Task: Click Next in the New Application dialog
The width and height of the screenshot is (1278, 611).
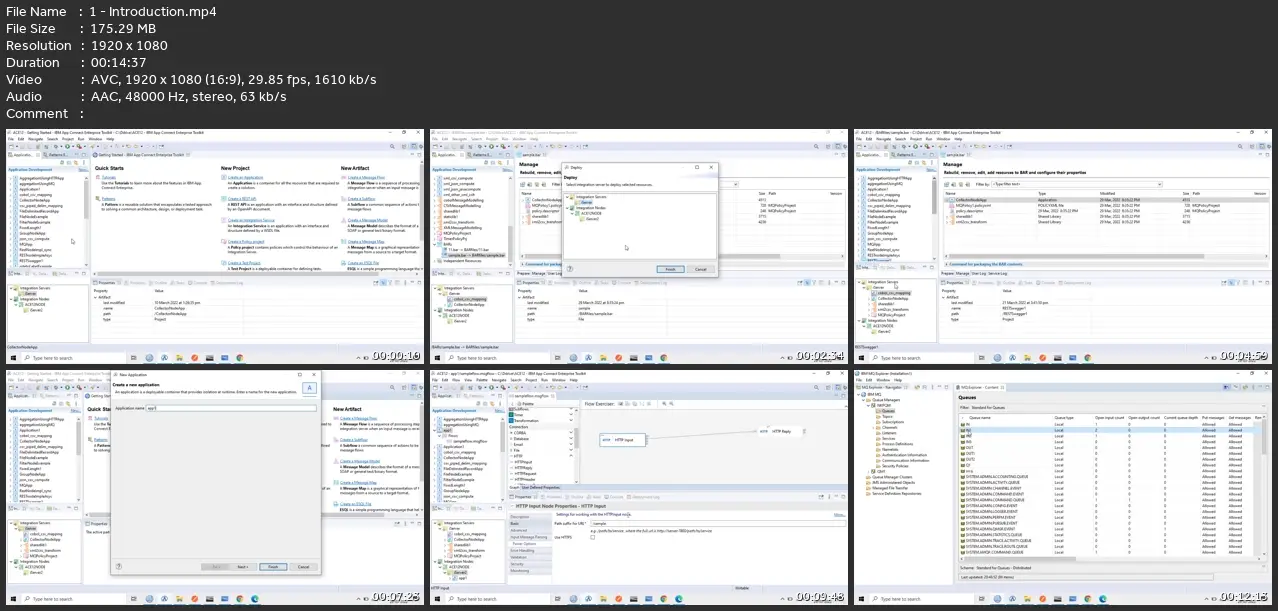Action: [243, 567]
